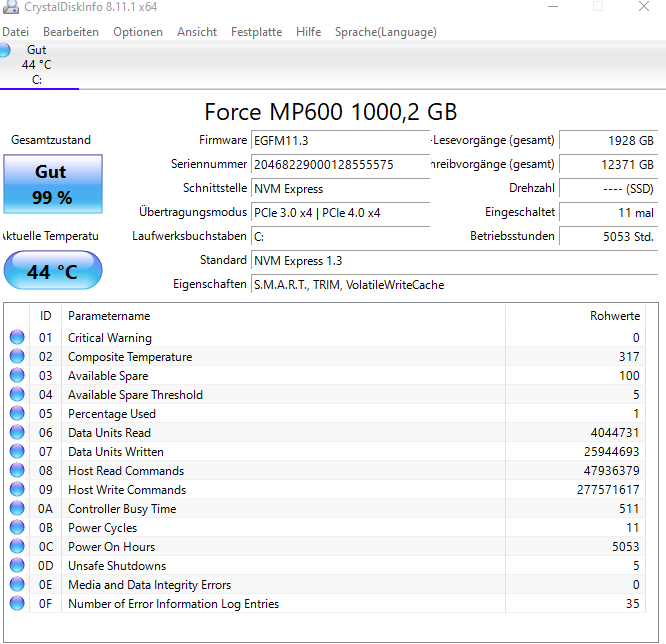Click the Host Write Commands status icon

(x=17, y=489)
